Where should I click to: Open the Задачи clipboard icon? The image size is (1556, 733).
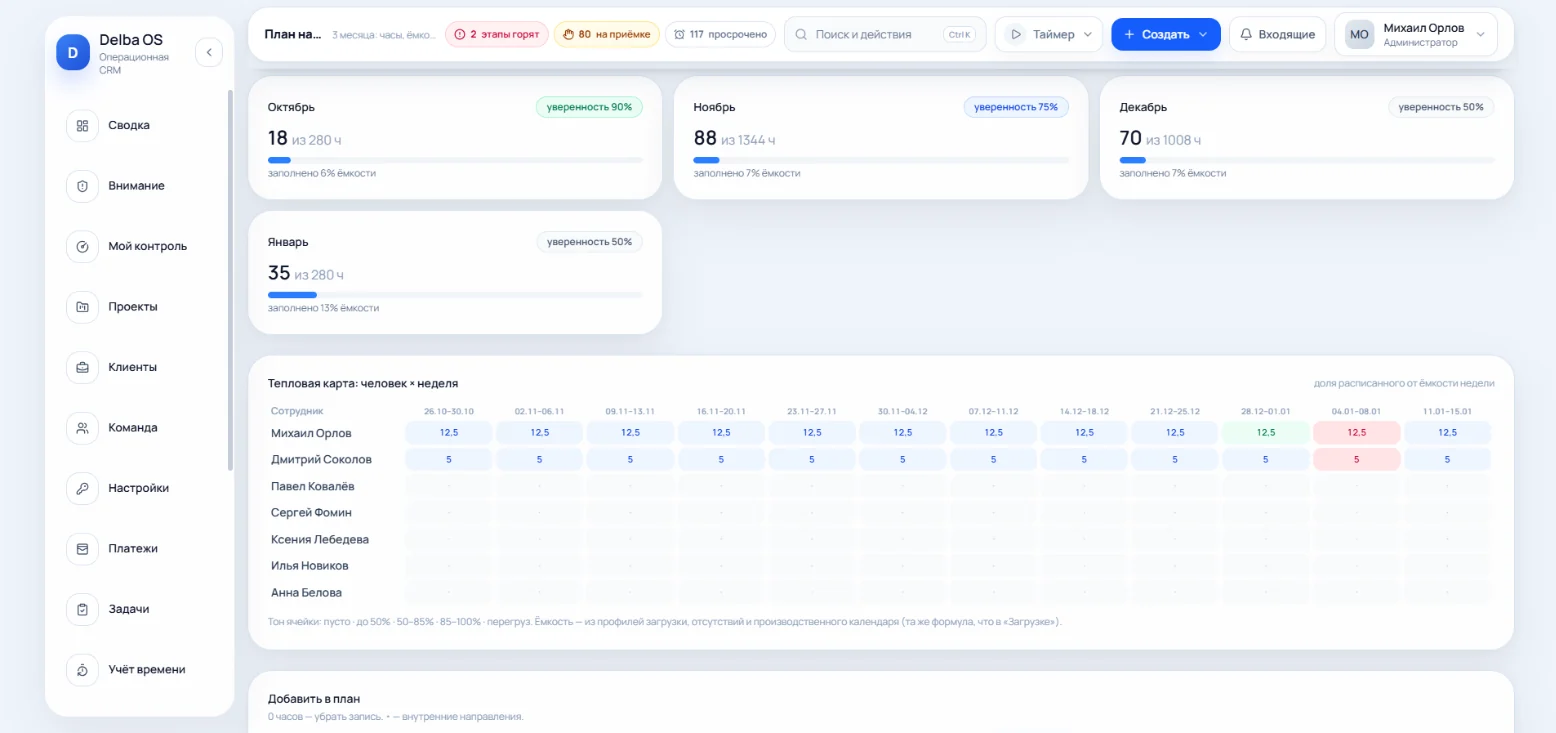pyautogui.click(x=82, y=609)
